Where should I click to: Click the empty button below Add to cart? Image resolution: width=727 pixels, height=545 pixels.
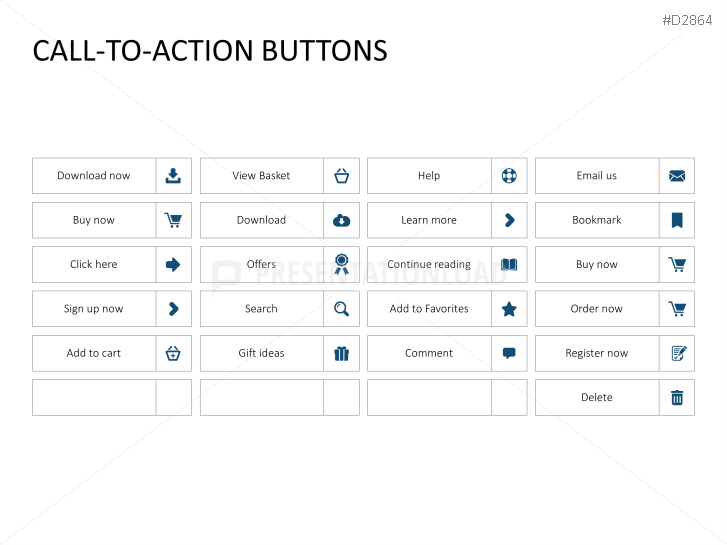pyautogui.click(x=112, y=398)
